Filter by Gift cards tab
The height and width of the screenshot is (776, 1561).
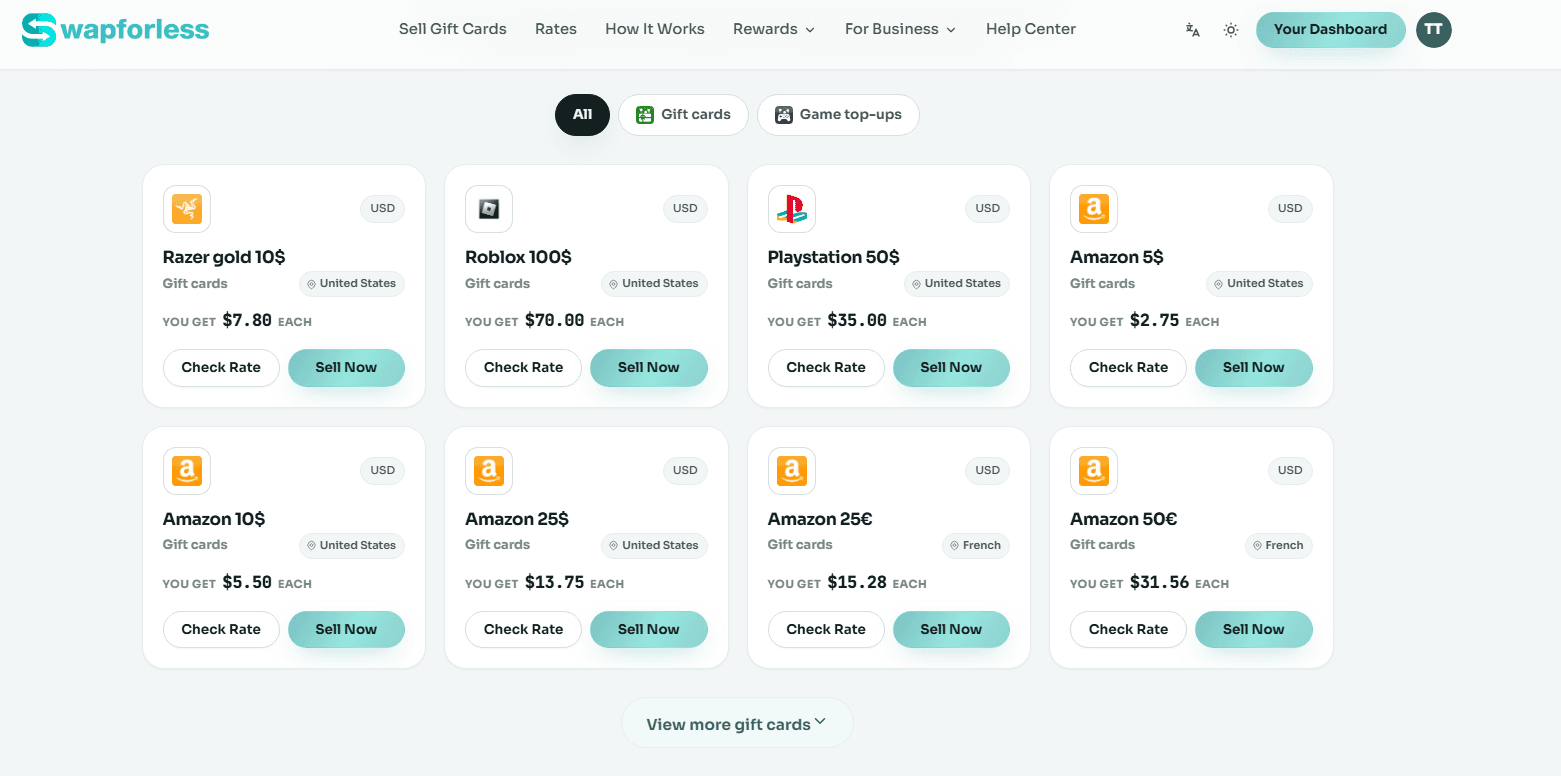(x=683, y=115)
